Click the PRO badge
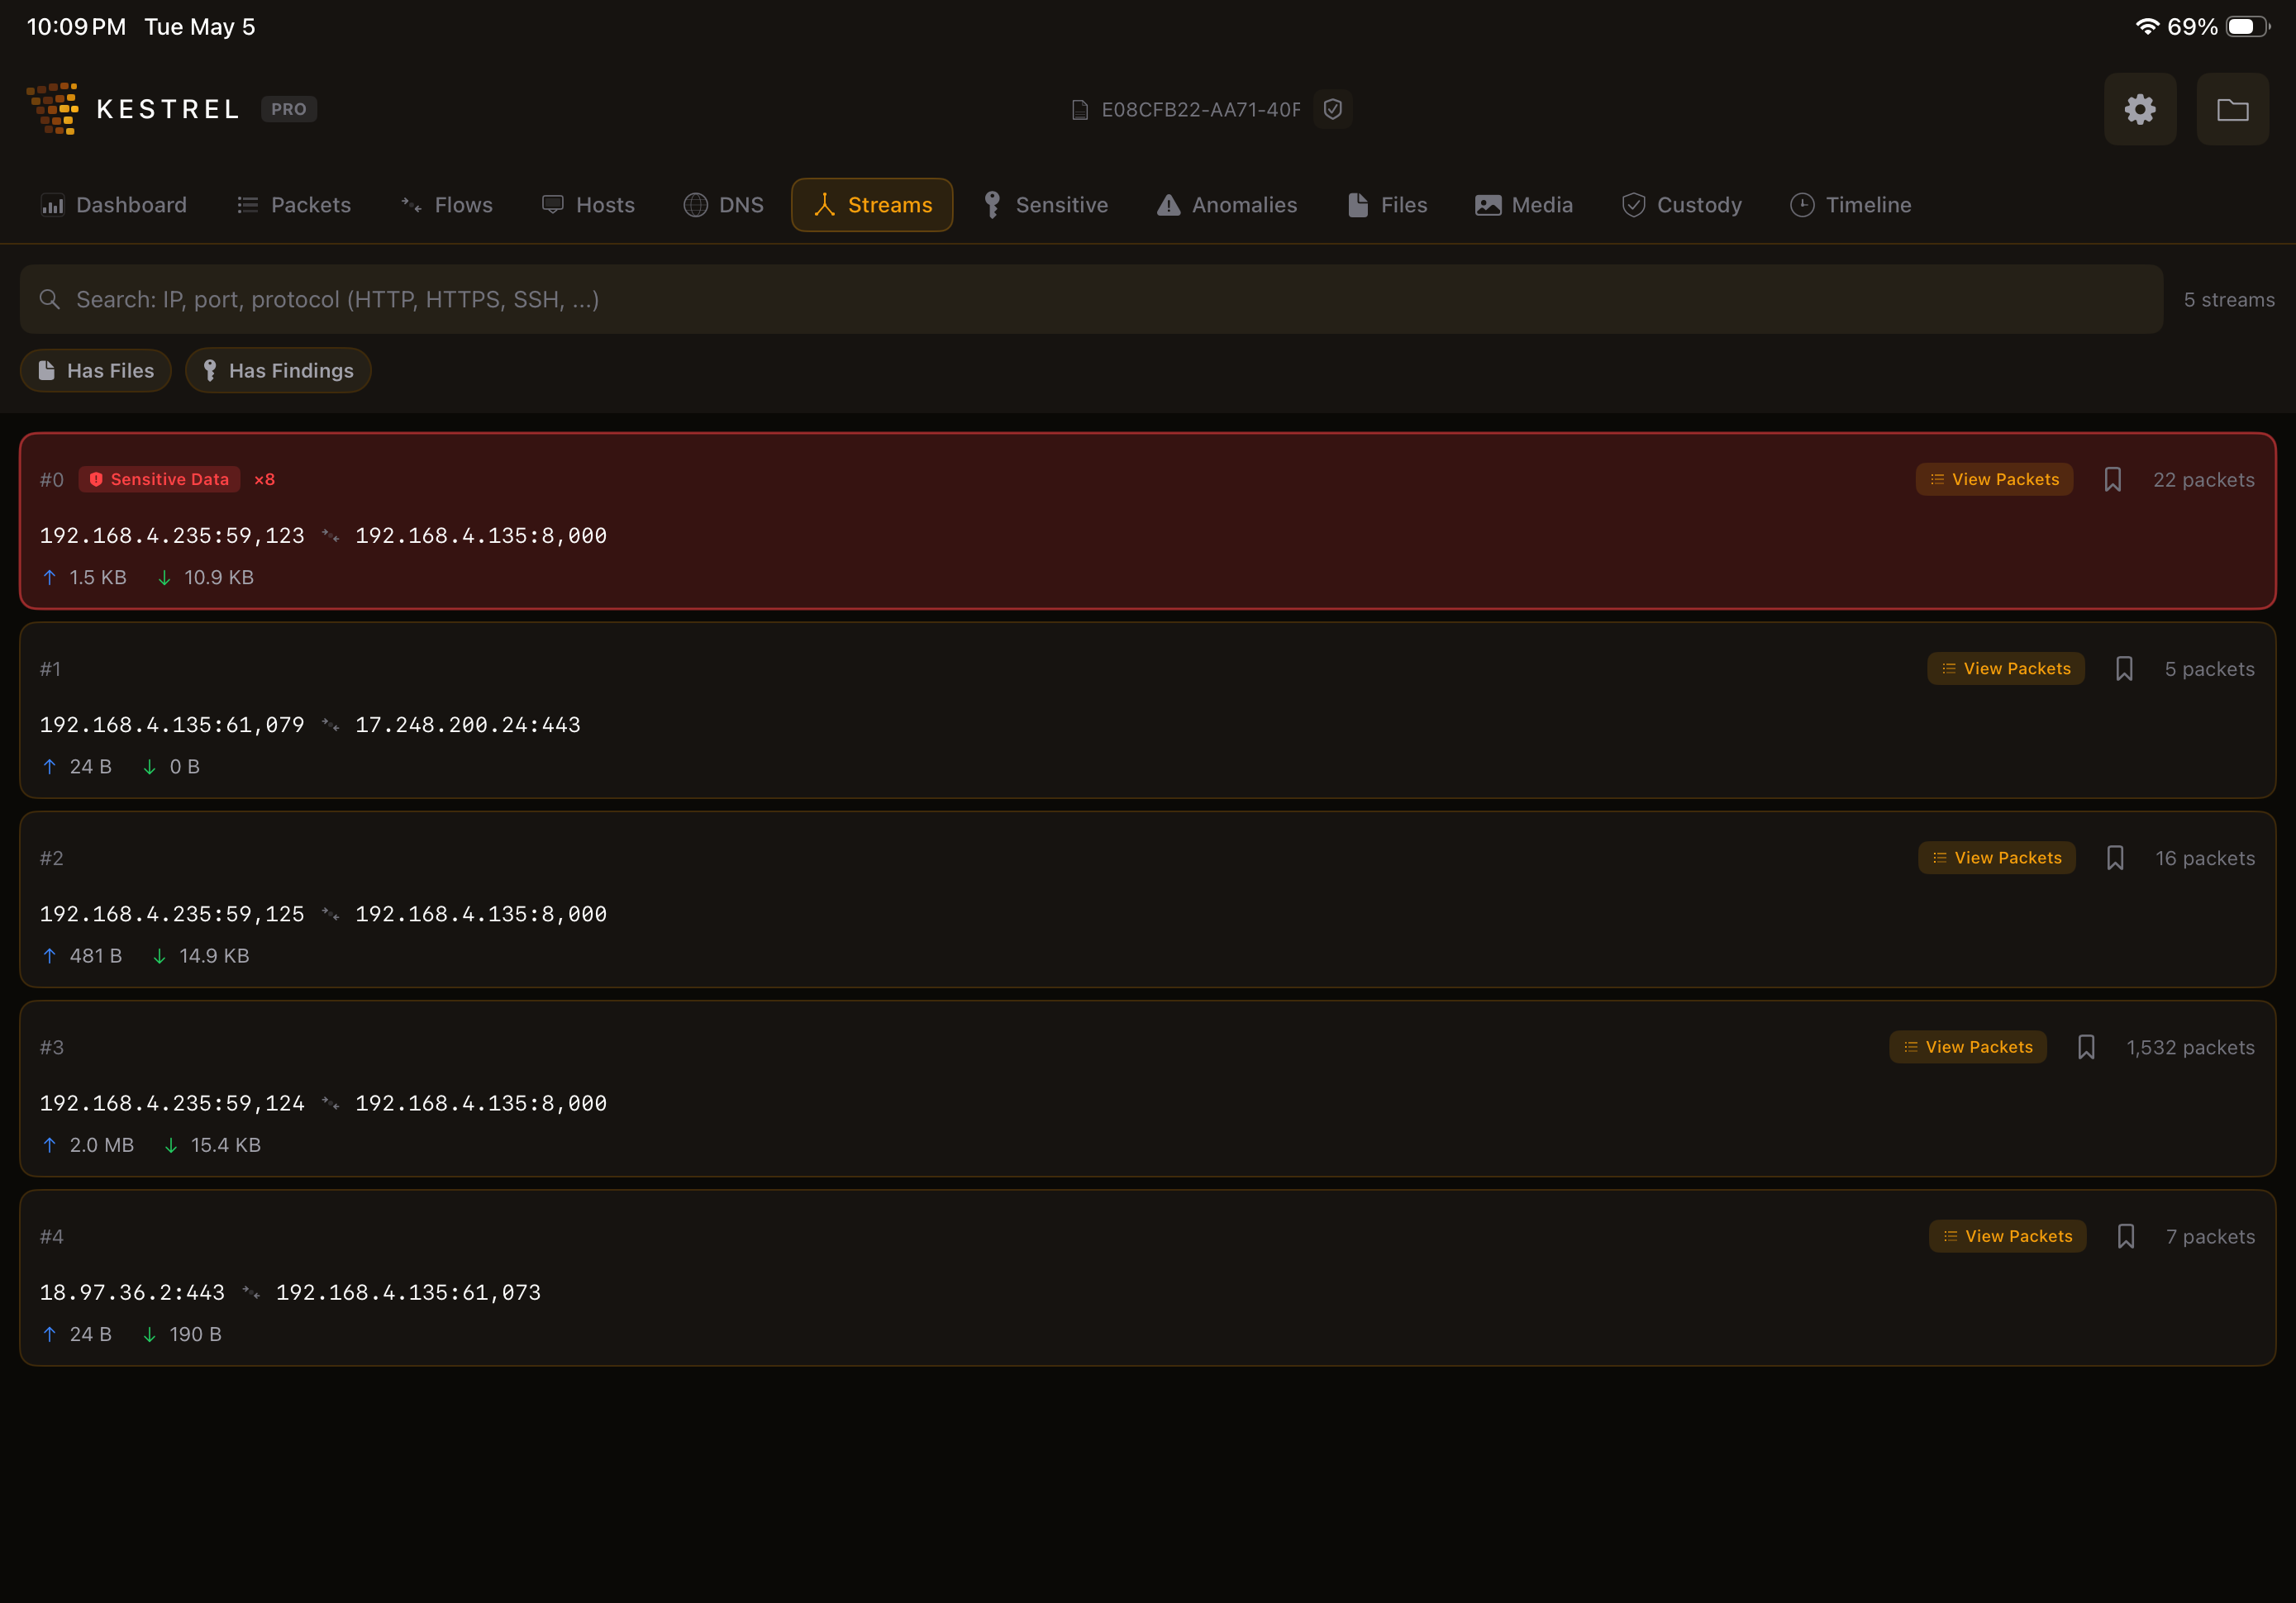The image size is (2296, 1603). [289, 109]
